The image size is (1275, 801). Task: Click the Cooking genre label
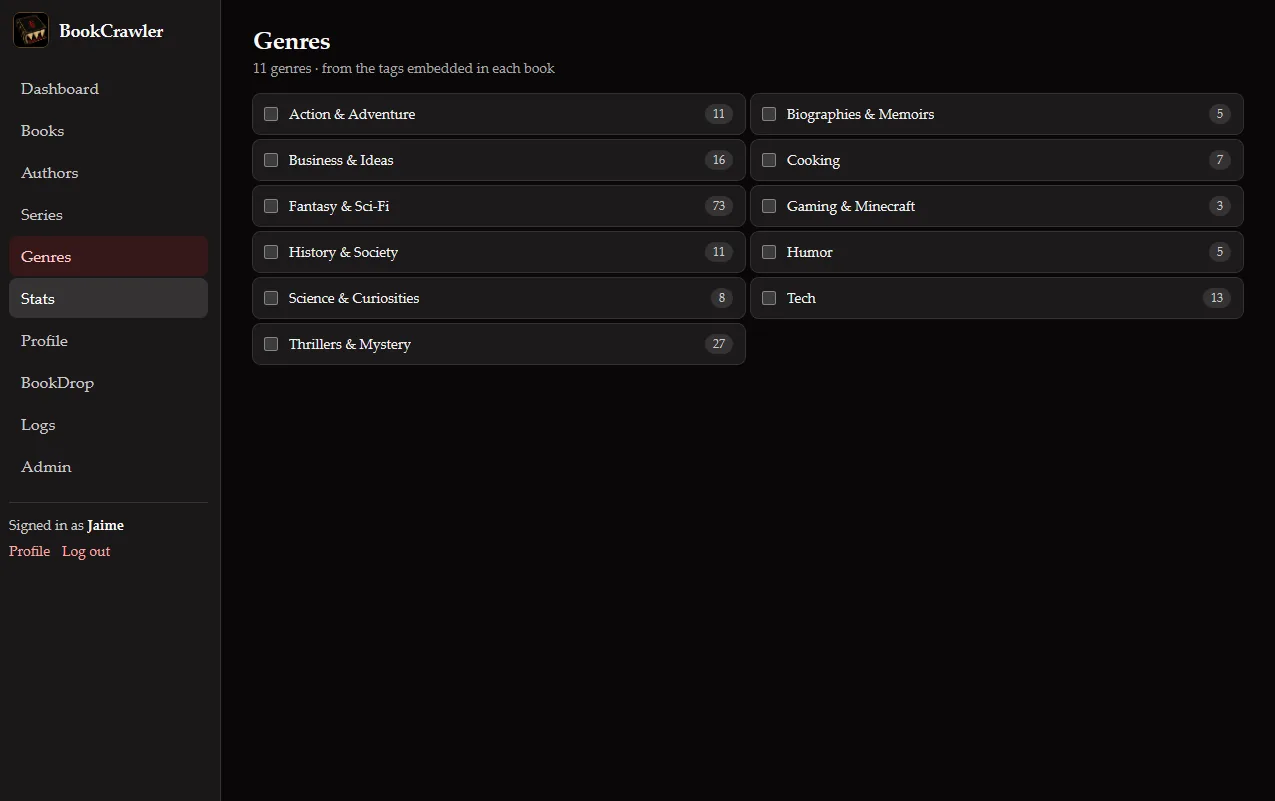813,160
